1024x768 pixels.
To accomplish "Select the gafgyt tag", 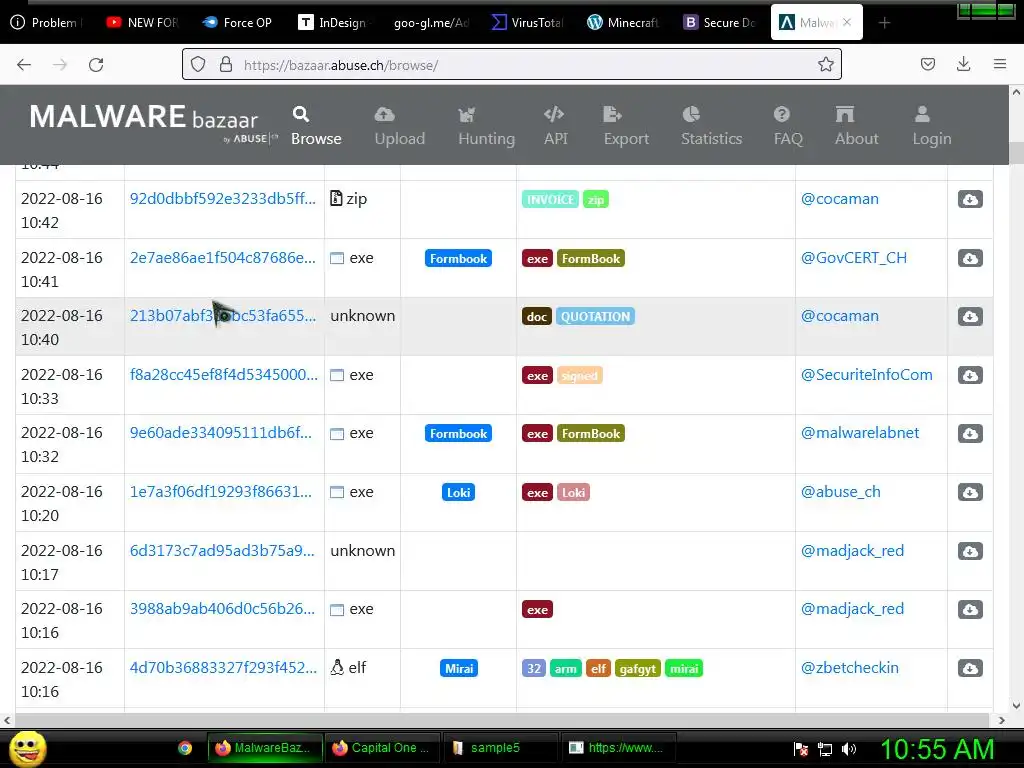I will tap(637, 669).
